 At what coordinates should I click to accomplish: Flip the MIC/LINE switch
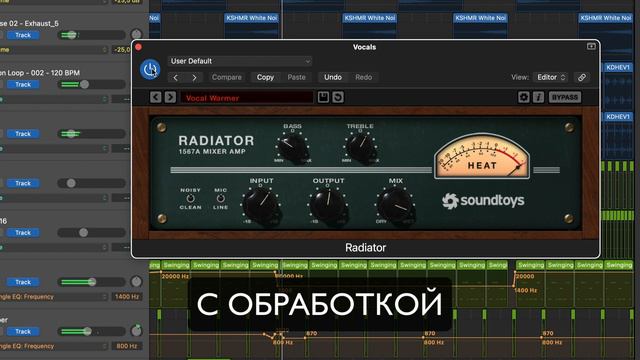(x=220, y=199)
